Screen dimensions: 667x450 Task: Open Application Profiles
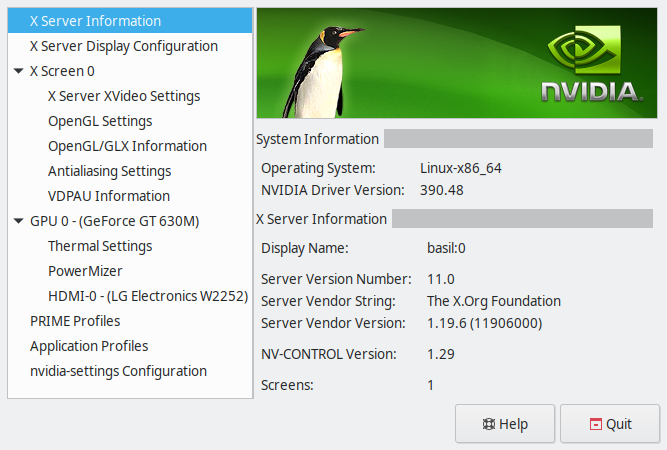pyautogui.click(x=89, y=346)
